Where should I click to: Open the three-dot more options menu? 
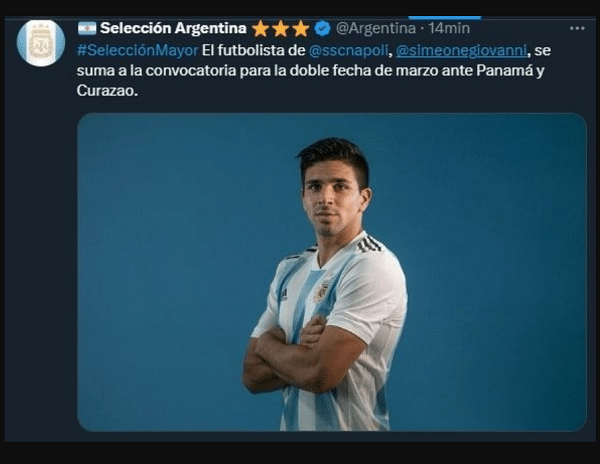coord(577,28)
